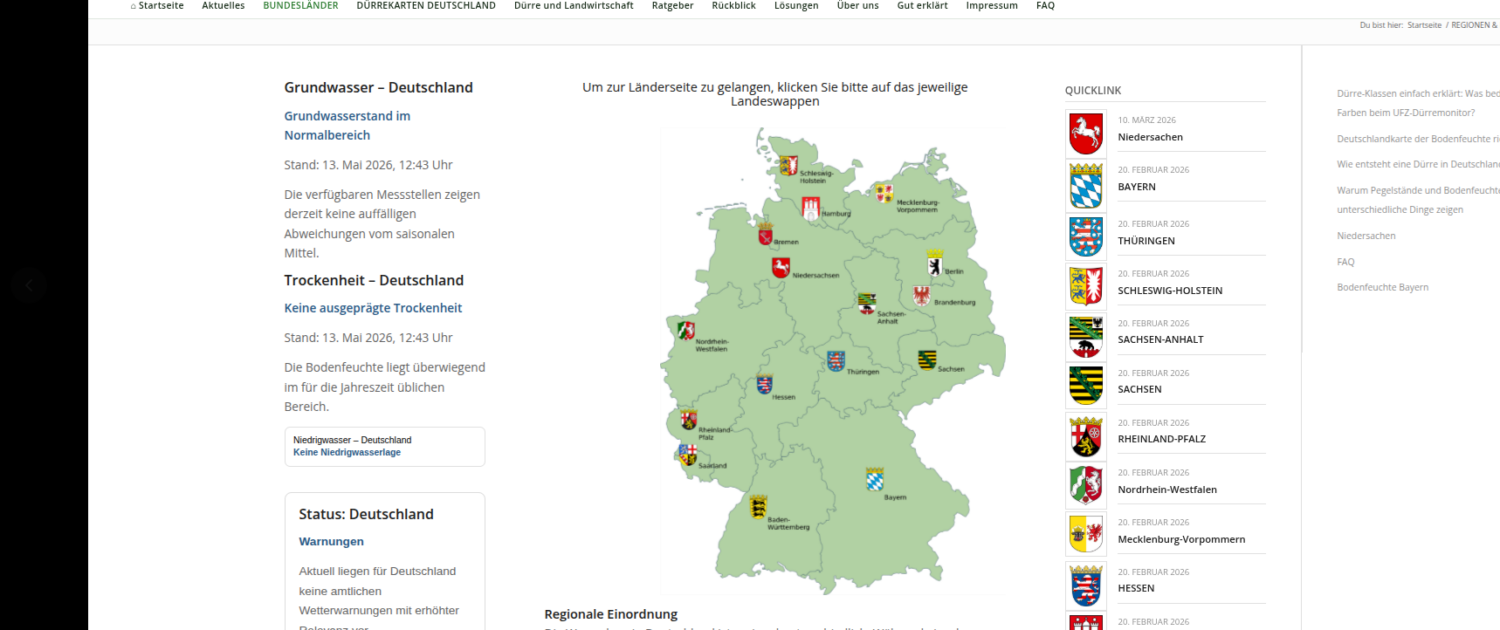Viewport: 1500px width, 630px height.
Task: Click the RHEINLAND-PFALZ quicklink title
Action: 1162,439
